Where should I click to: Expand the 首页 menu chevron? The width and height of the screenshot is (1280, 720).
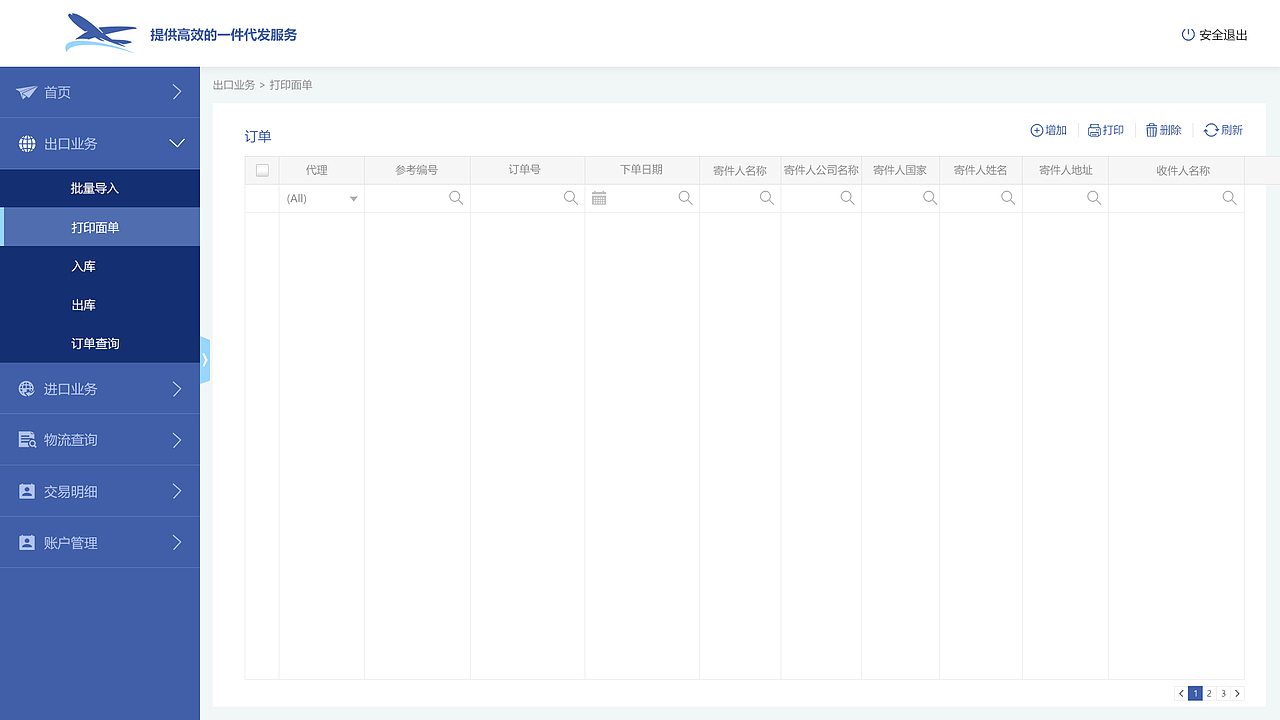pyautogui.click(x=177, y=92)
